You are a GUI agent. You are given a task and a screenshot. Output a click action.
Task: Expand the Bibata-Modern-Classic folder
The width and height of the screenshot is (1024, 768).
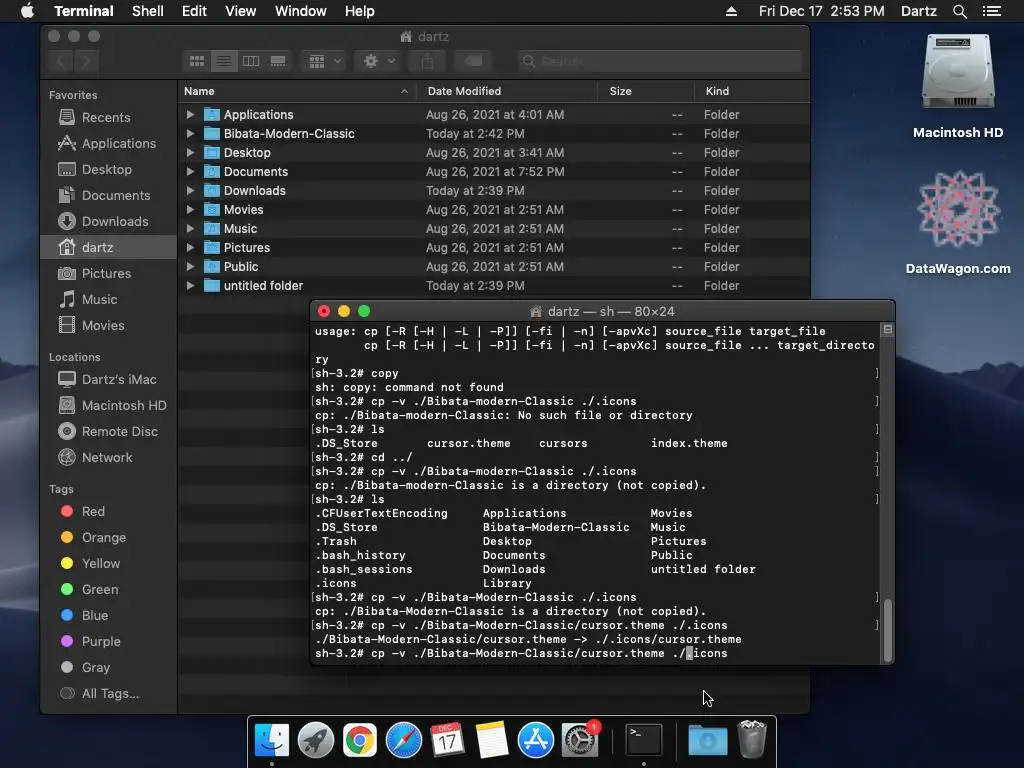coord(190,134)
